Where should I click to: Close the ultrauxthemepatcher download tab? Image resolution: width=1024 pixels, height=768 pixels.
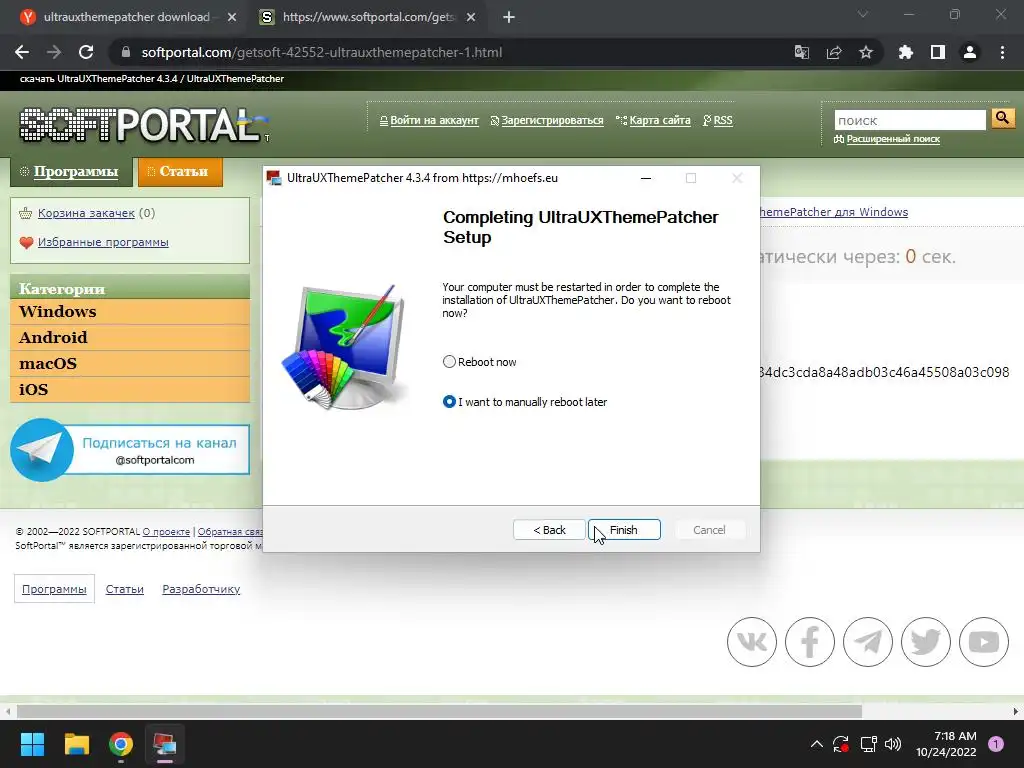pyautogui.click(x=232, y=18)
